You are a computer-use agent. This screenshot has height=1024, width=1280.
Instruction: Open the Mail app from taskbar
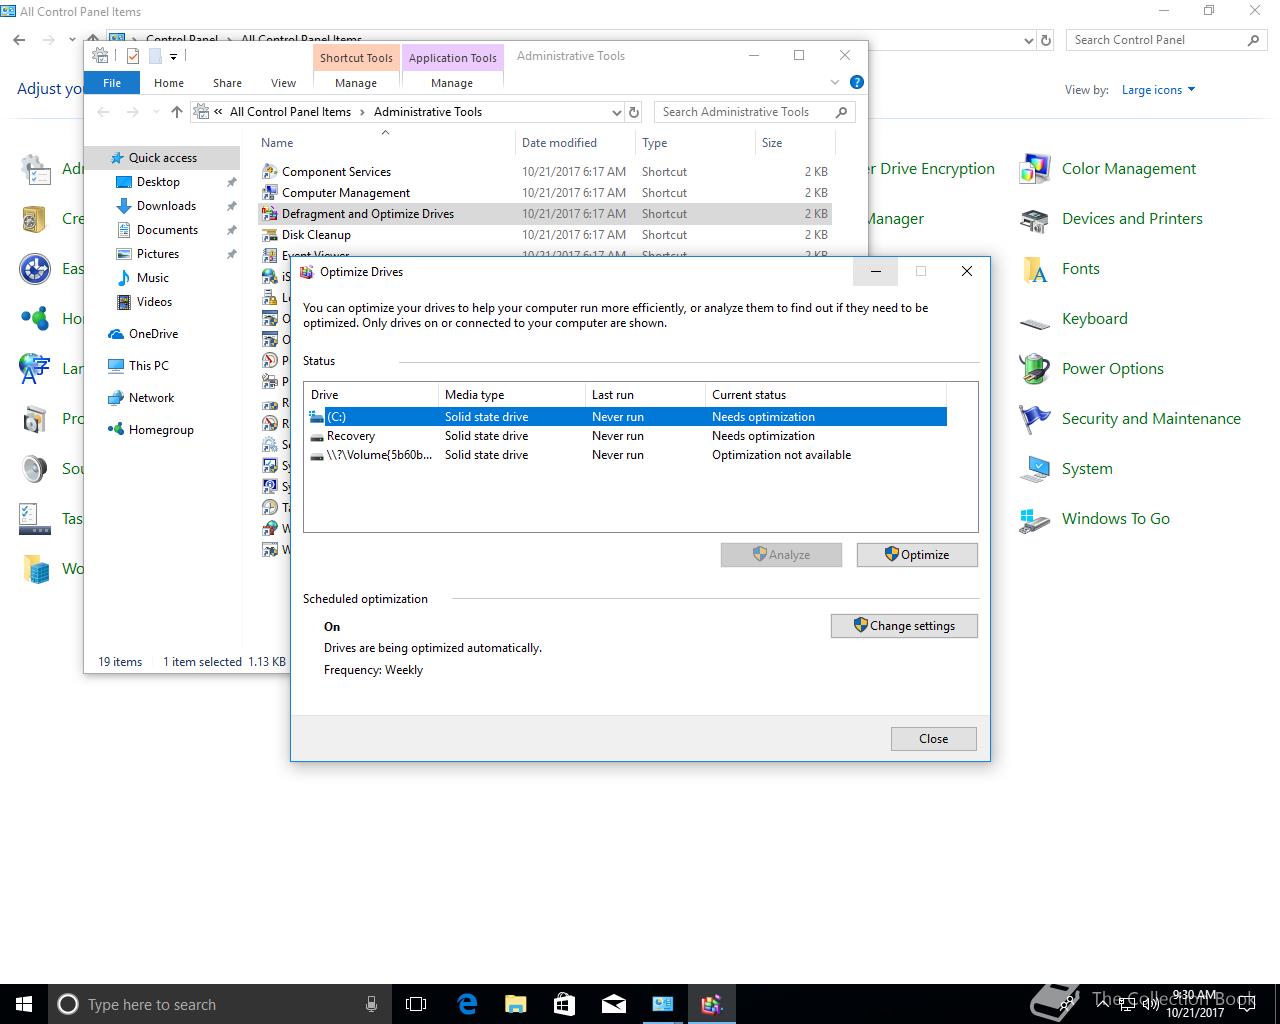coord(613,1004)
